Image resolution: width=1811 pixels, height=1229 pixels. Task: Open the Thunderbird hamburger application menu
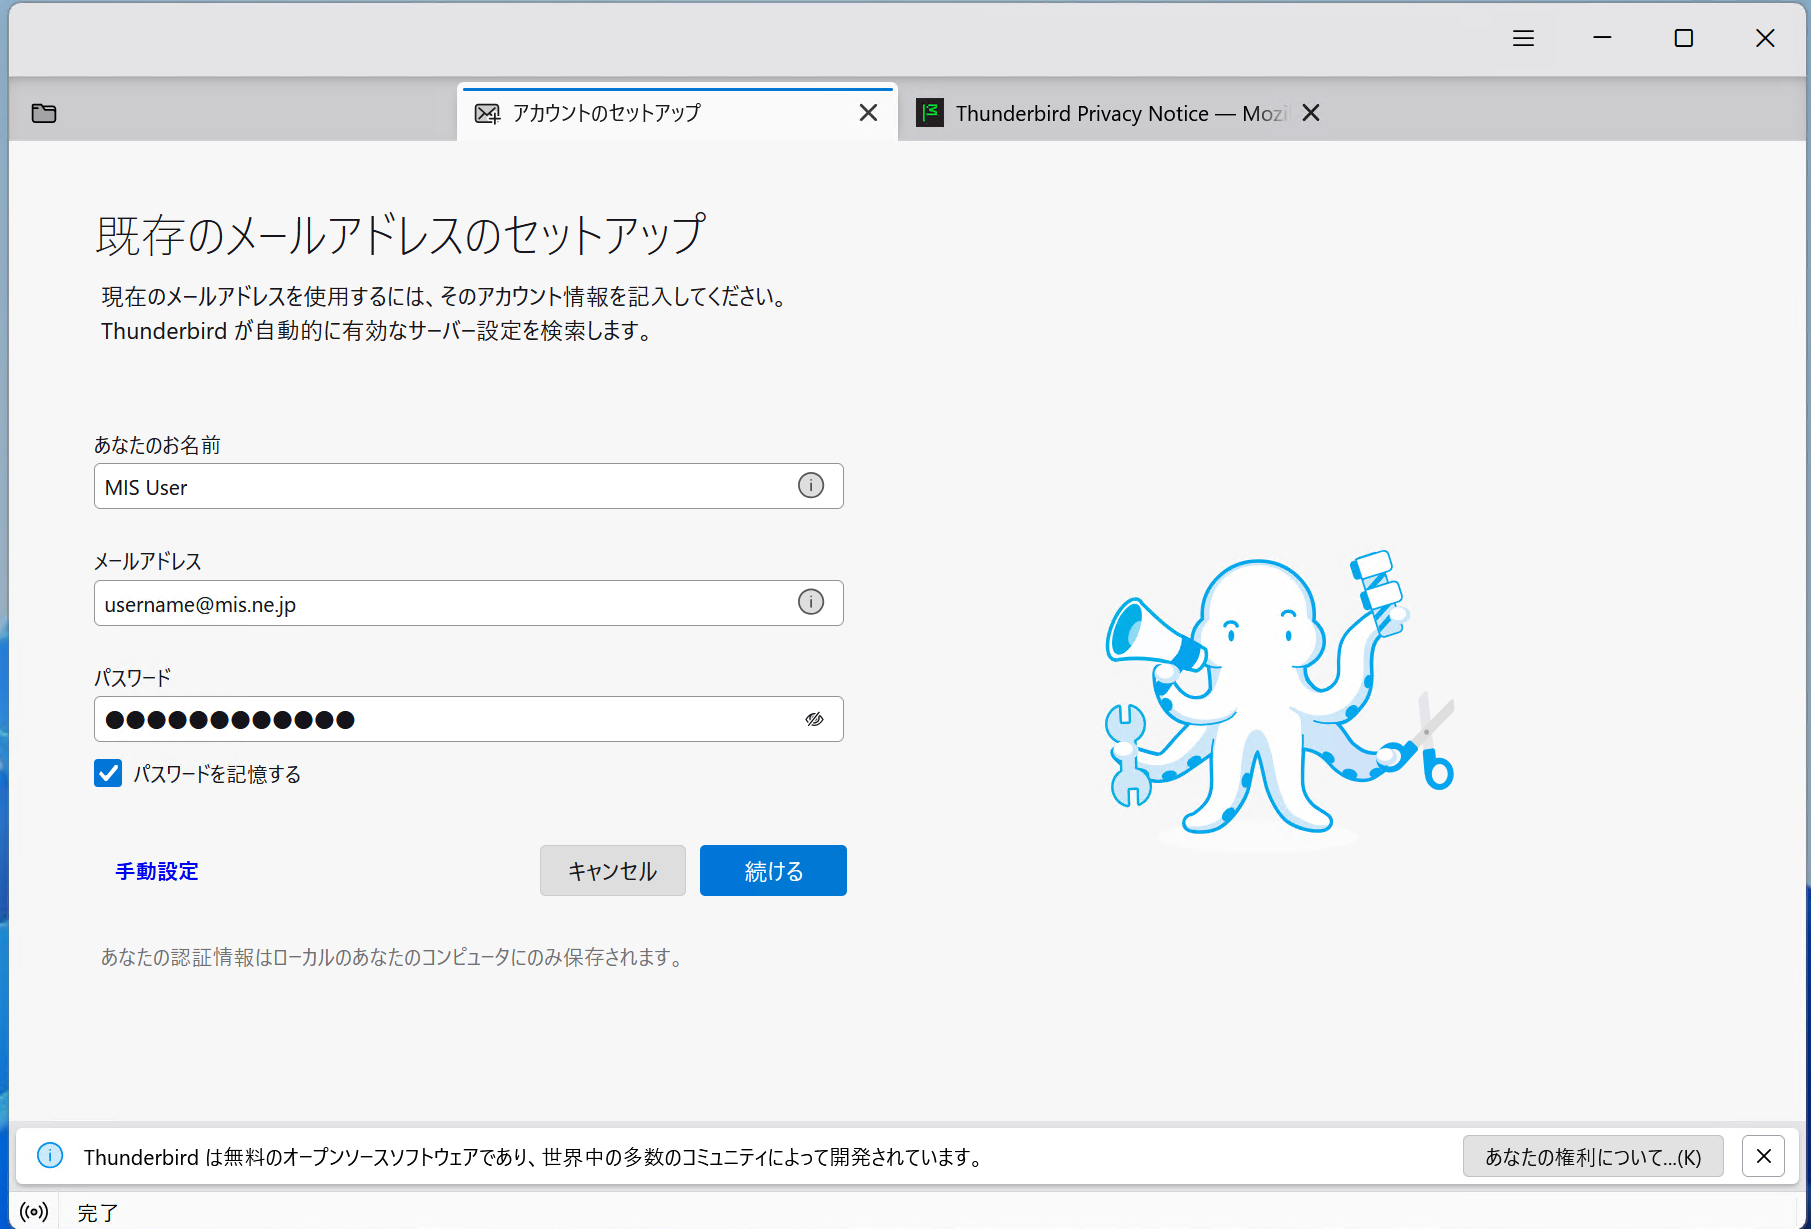(1523, 38)
